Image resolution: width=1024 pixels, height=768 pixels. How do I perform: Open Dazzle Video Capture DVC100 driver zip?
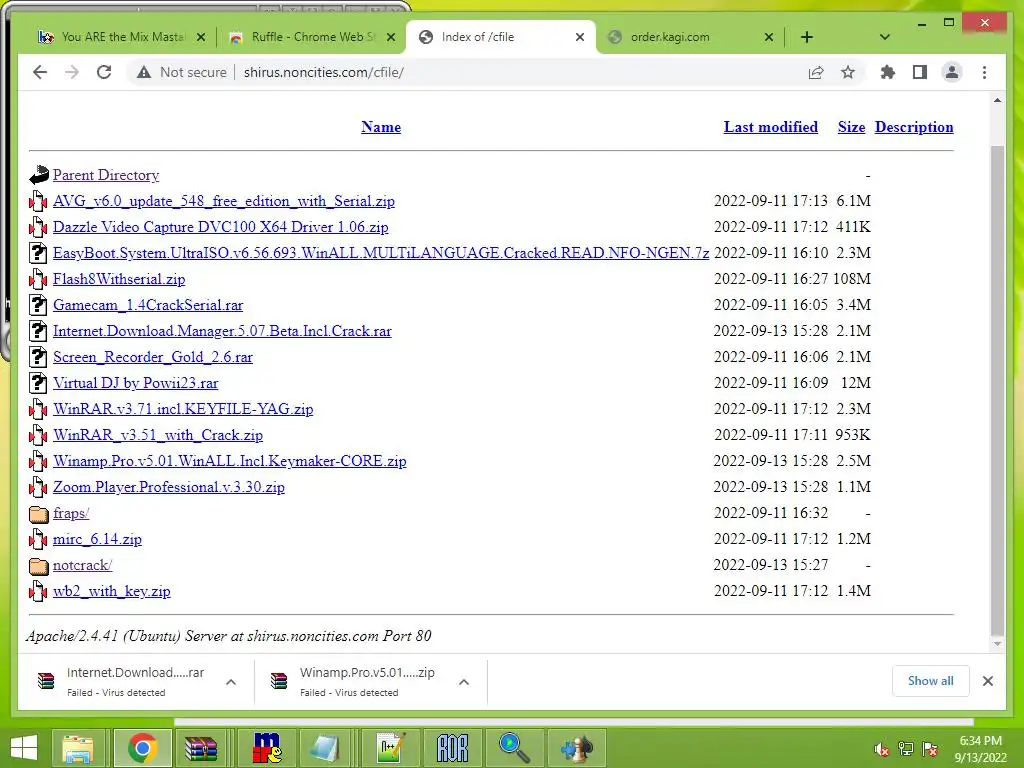point(220,227)
